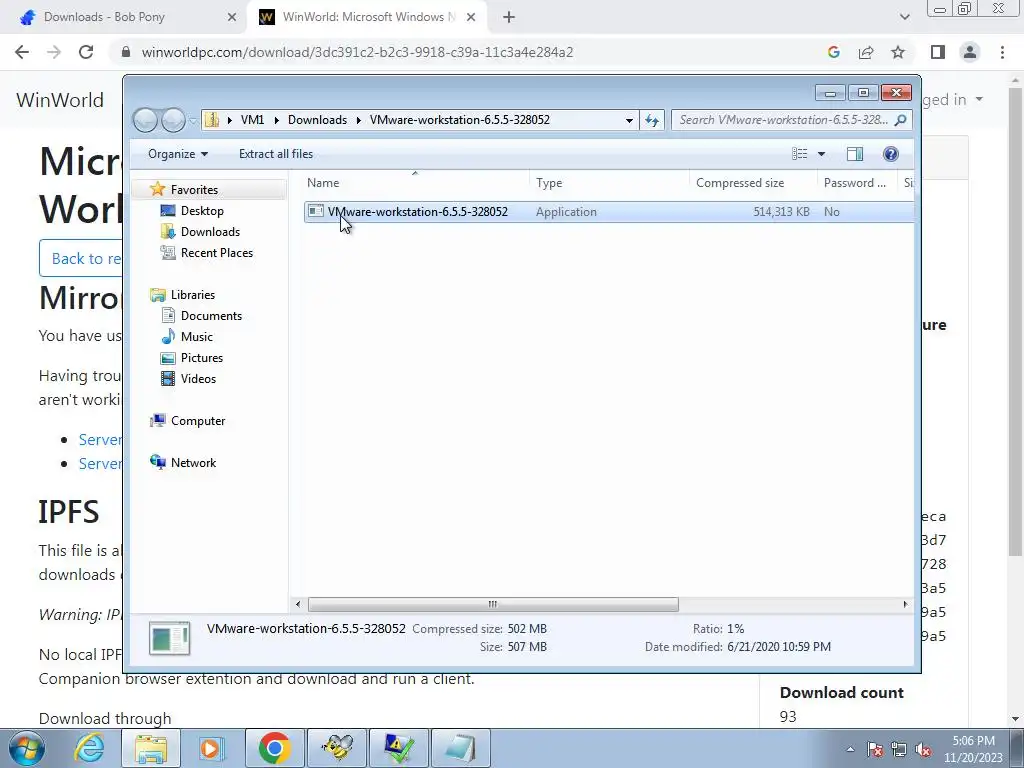Switch to Chrome taskbar icon
The width and height of the screenshot is (1024, 768).
point(274,748)
